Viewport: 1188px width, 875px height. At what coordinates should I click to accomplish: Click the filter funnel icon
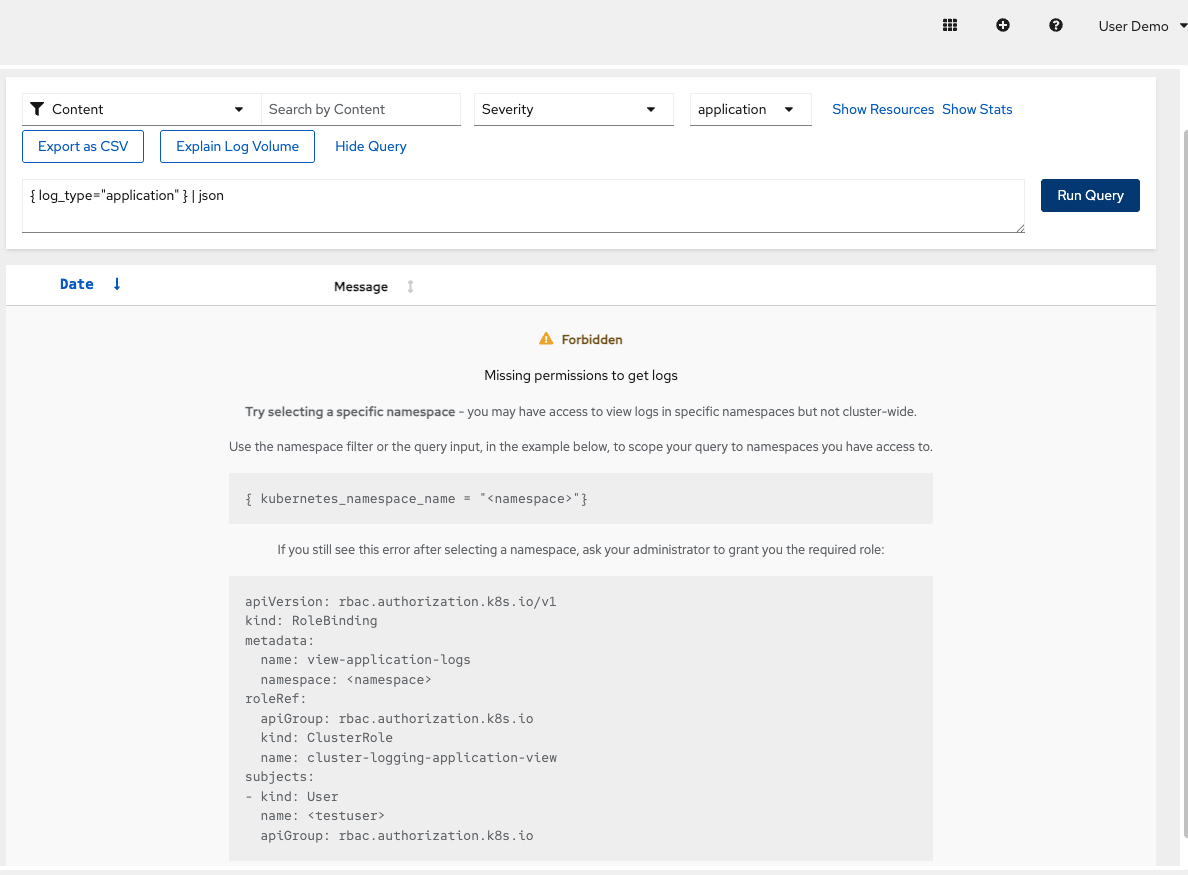(x=37, y=109)
